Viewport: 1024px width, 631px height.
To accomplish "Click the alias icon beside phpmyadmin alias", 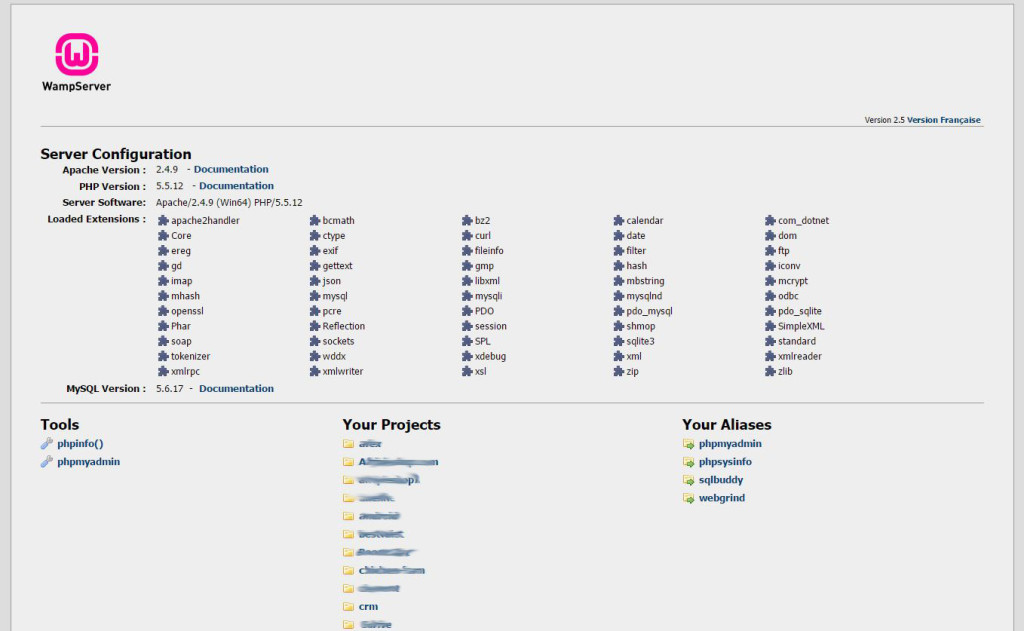I will pyautogui.click(x=688, y=444).
